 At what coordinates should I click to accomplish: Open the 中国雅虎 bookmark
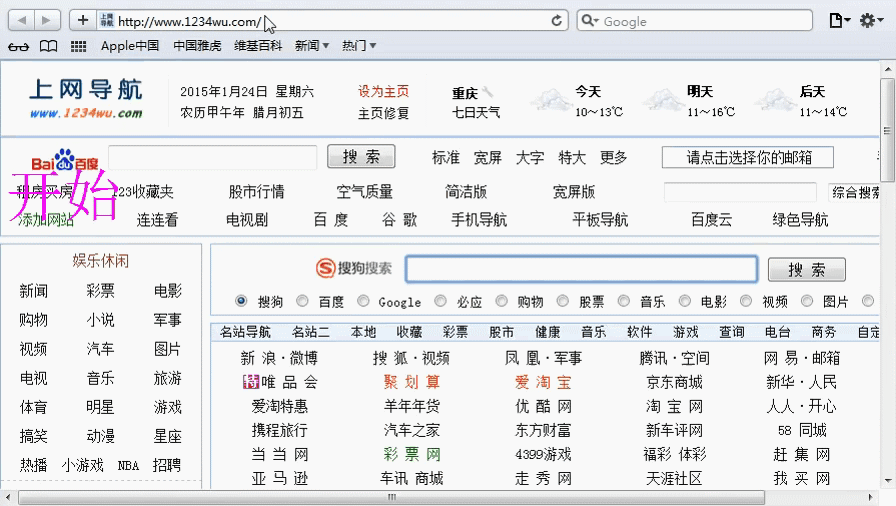197,46
